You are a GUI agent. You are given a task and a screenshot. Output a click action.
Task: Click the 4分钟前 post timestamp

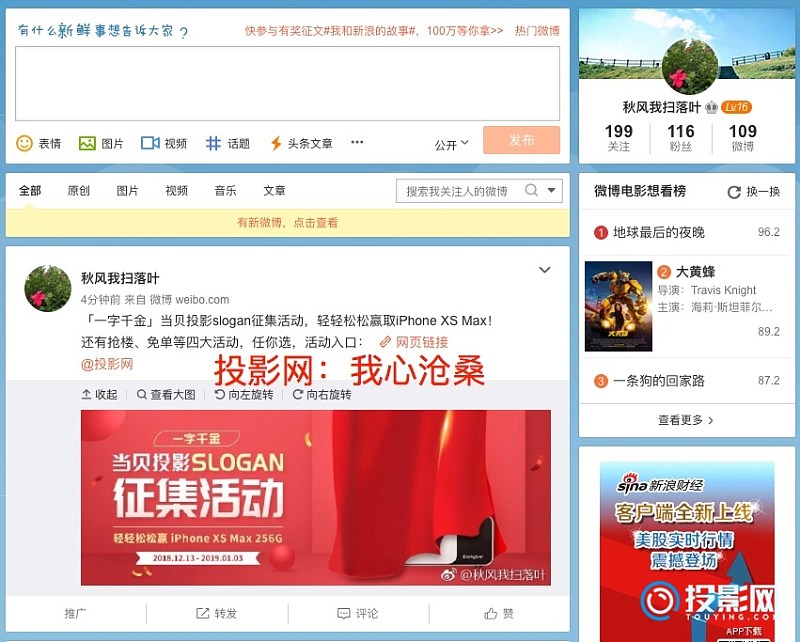pyautogui.click(x=101, y=300)
